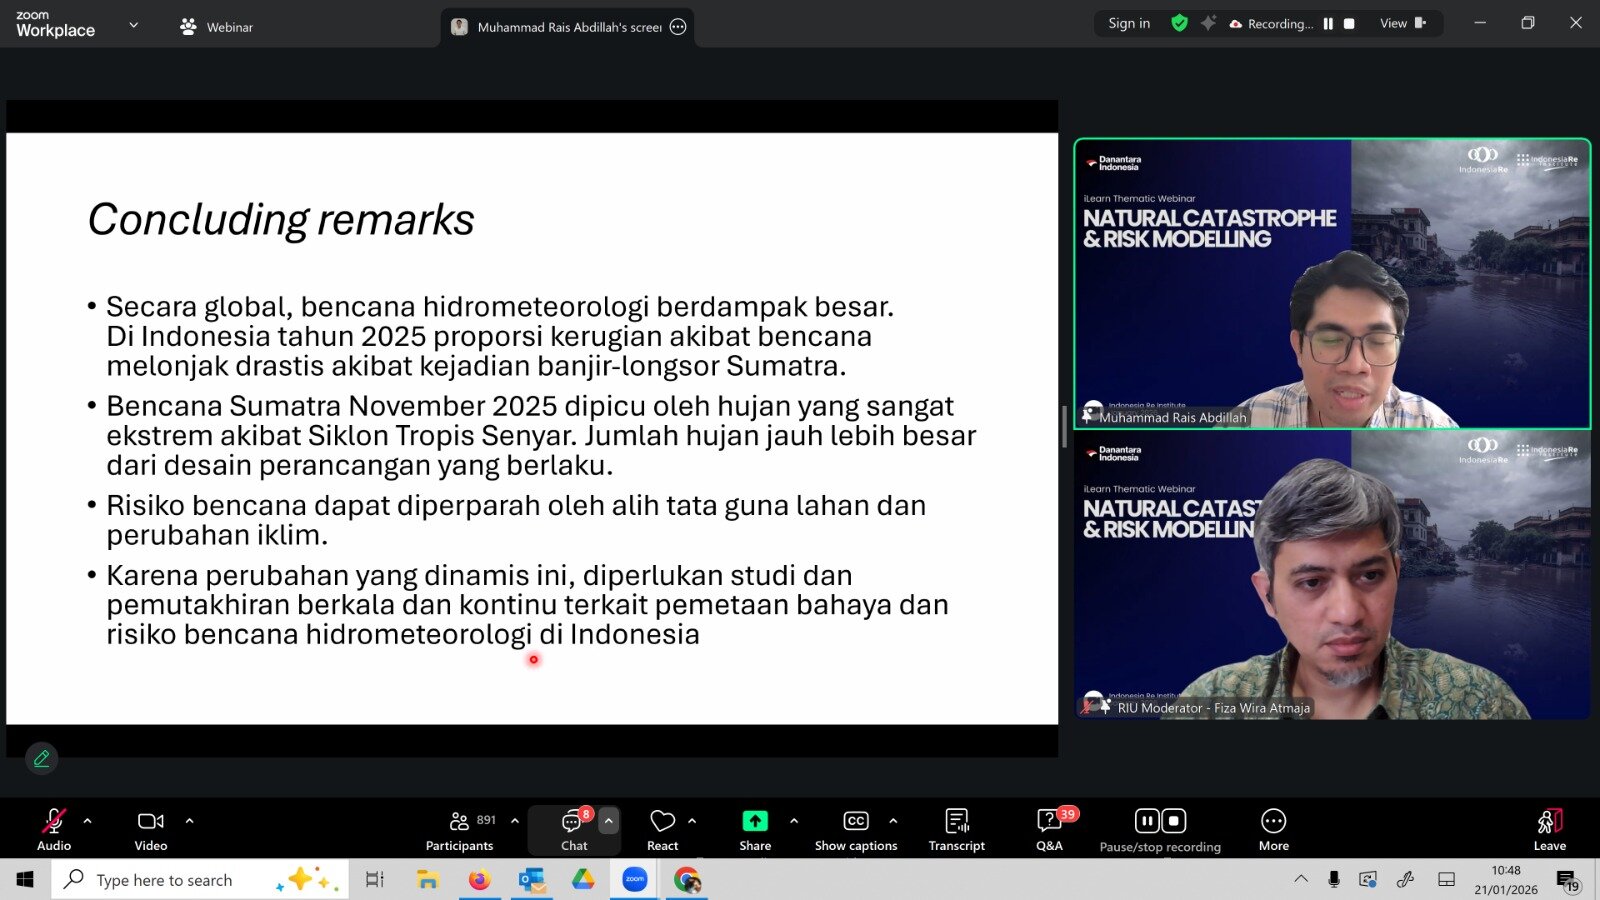This screenshot has height=900, width=1600.
Task: Open Muhammad Rais Abdillah's screen tab options
Action: [678, 27]
